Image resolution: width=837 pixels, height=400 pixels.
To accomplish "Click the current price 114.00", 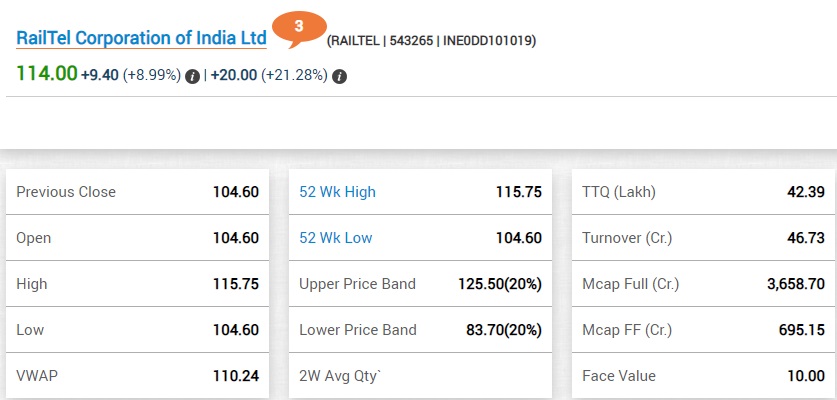I will click(47, 73).
